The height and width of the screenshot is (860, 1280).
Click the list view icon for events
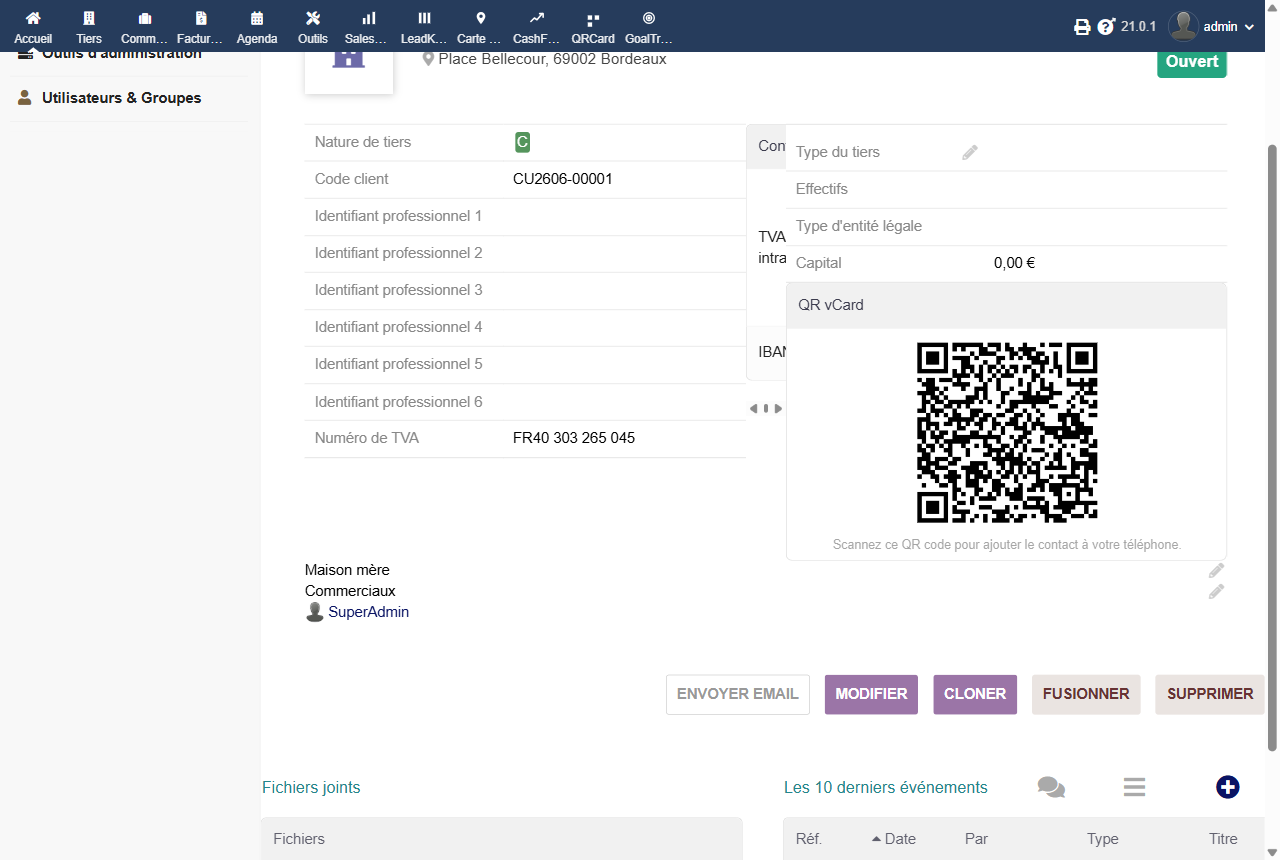(1134, 788)
